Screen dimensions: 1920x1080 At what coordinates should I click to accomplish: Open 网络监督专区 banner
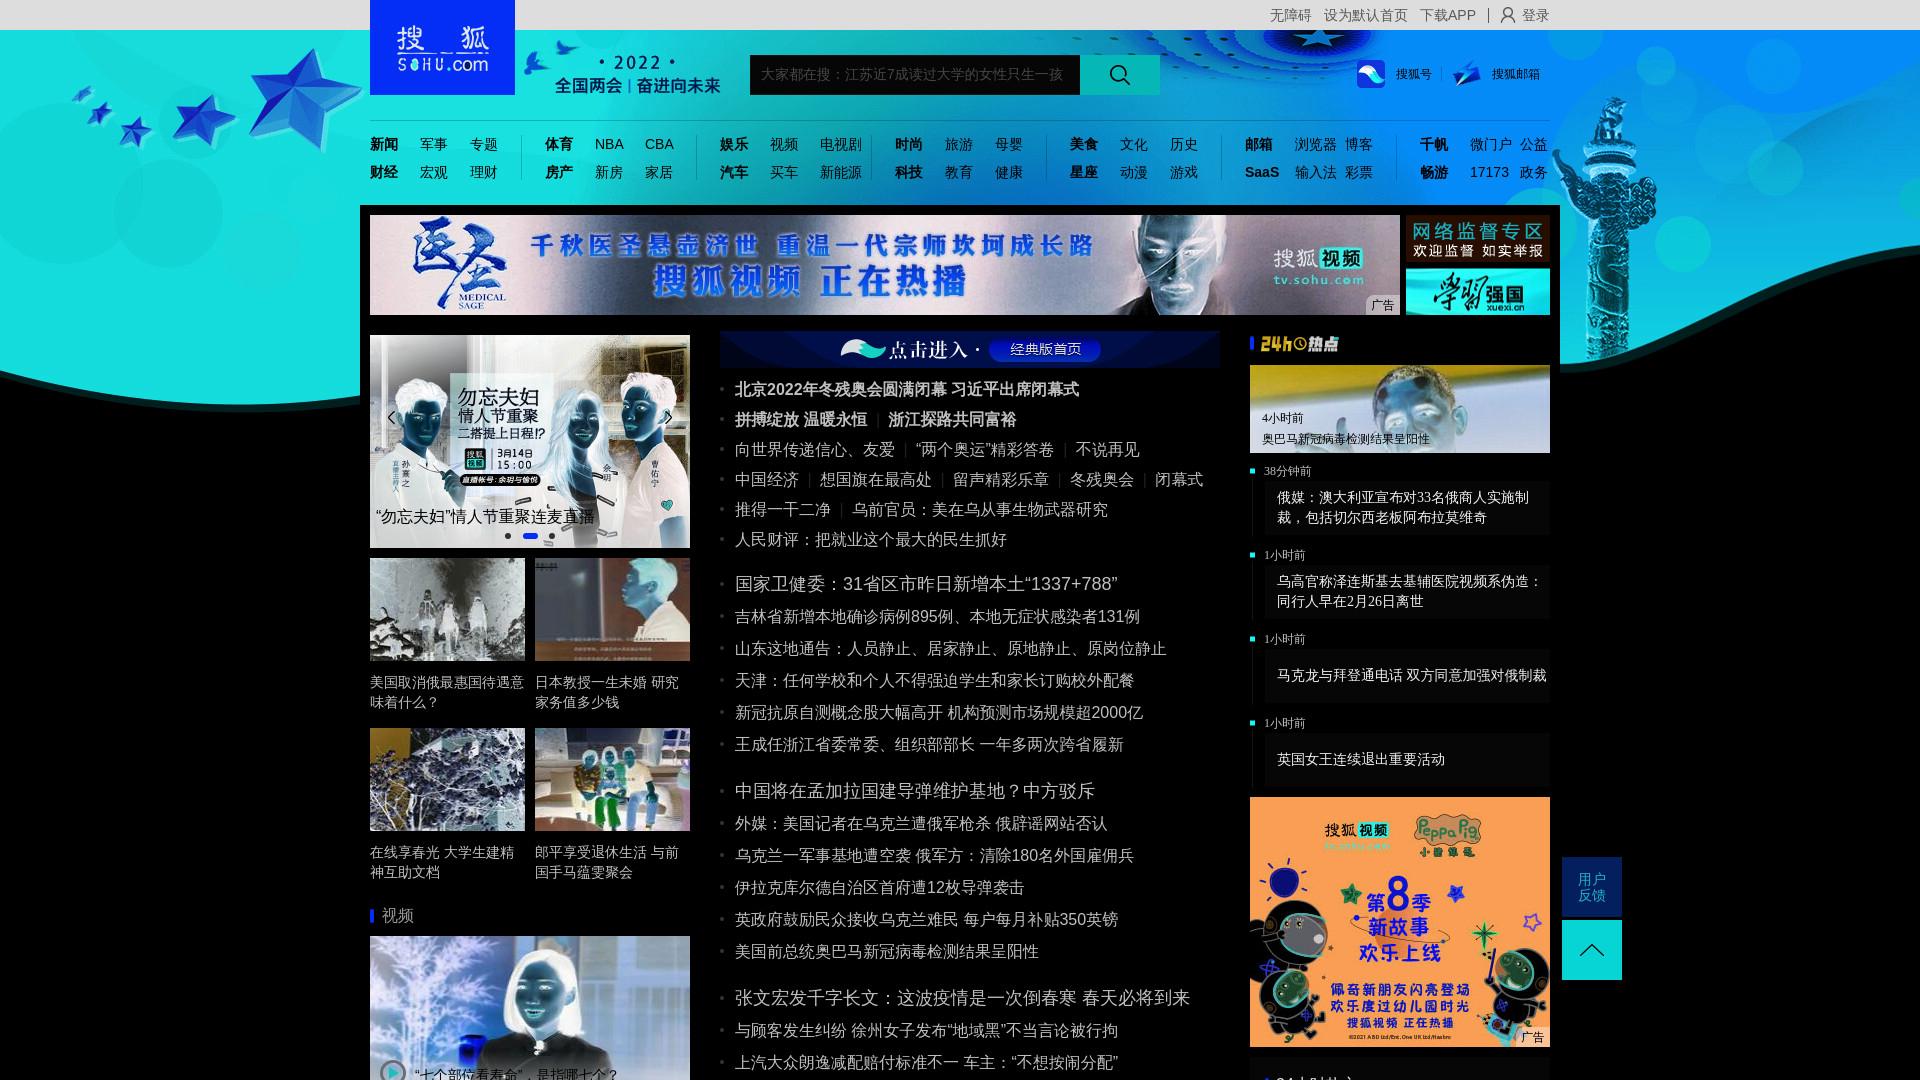[1478, 239]
